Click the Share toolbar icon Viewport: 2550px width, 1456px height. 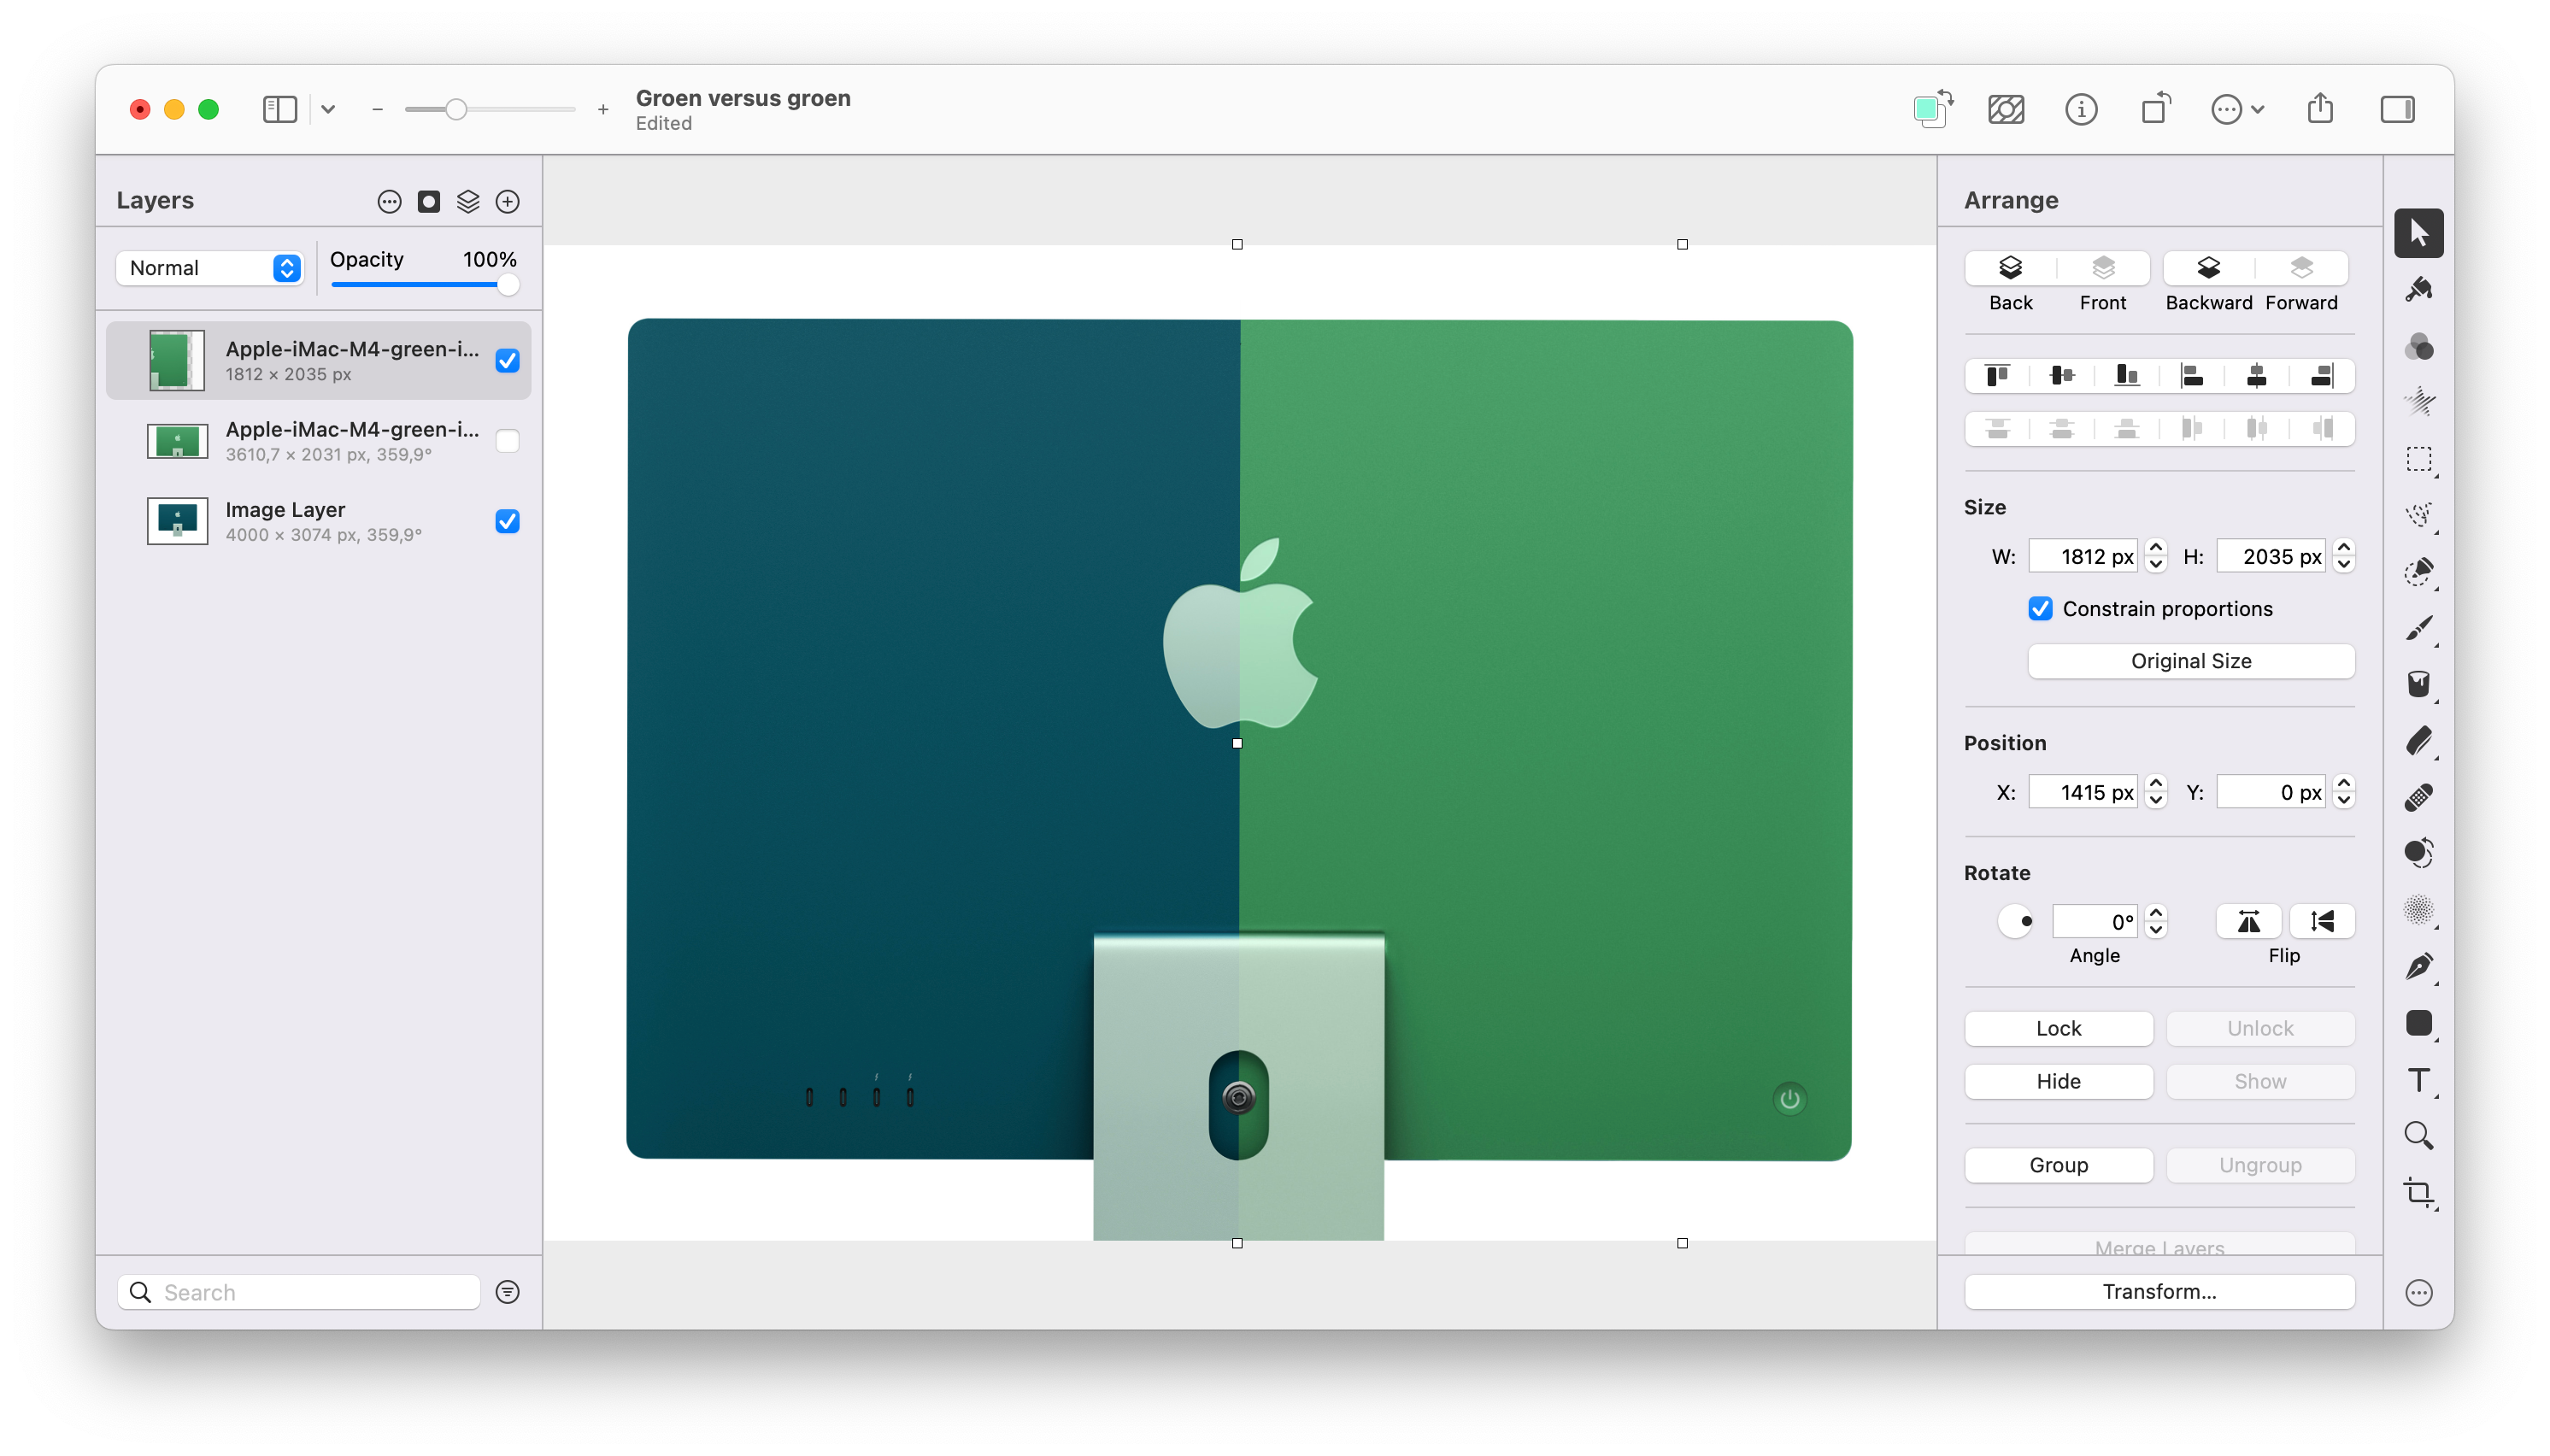point(2320,109)
